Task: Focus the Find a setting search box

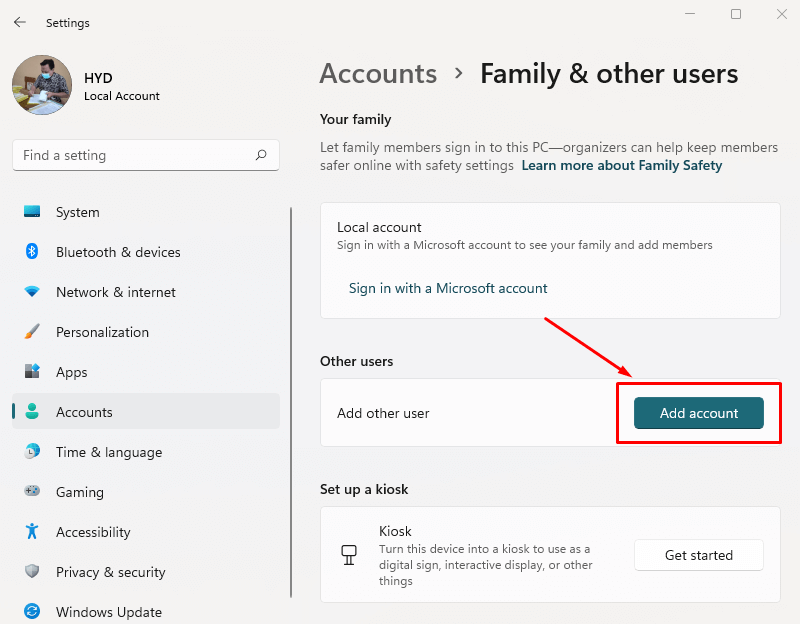Action: [135, 155]
